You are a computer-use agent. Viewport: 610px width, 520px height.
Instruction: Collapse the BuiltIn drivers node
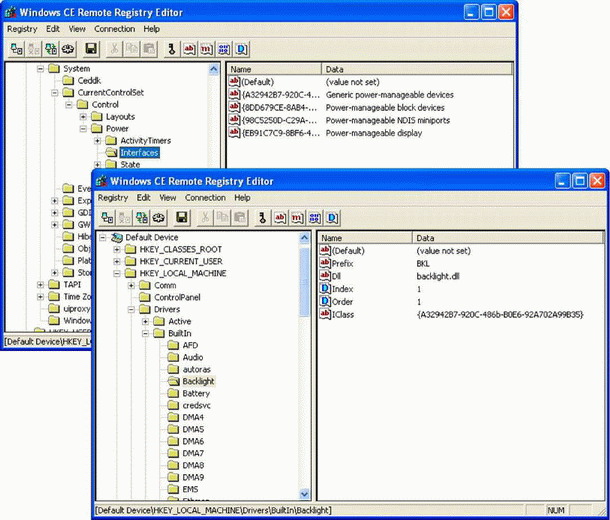146,333
